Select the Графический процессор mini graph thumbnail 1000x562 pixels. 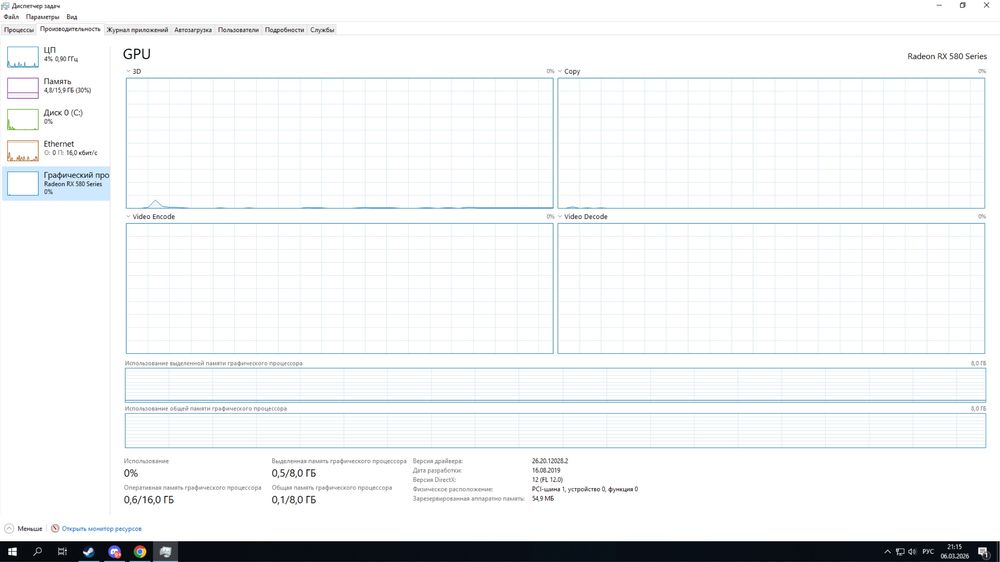23,184
